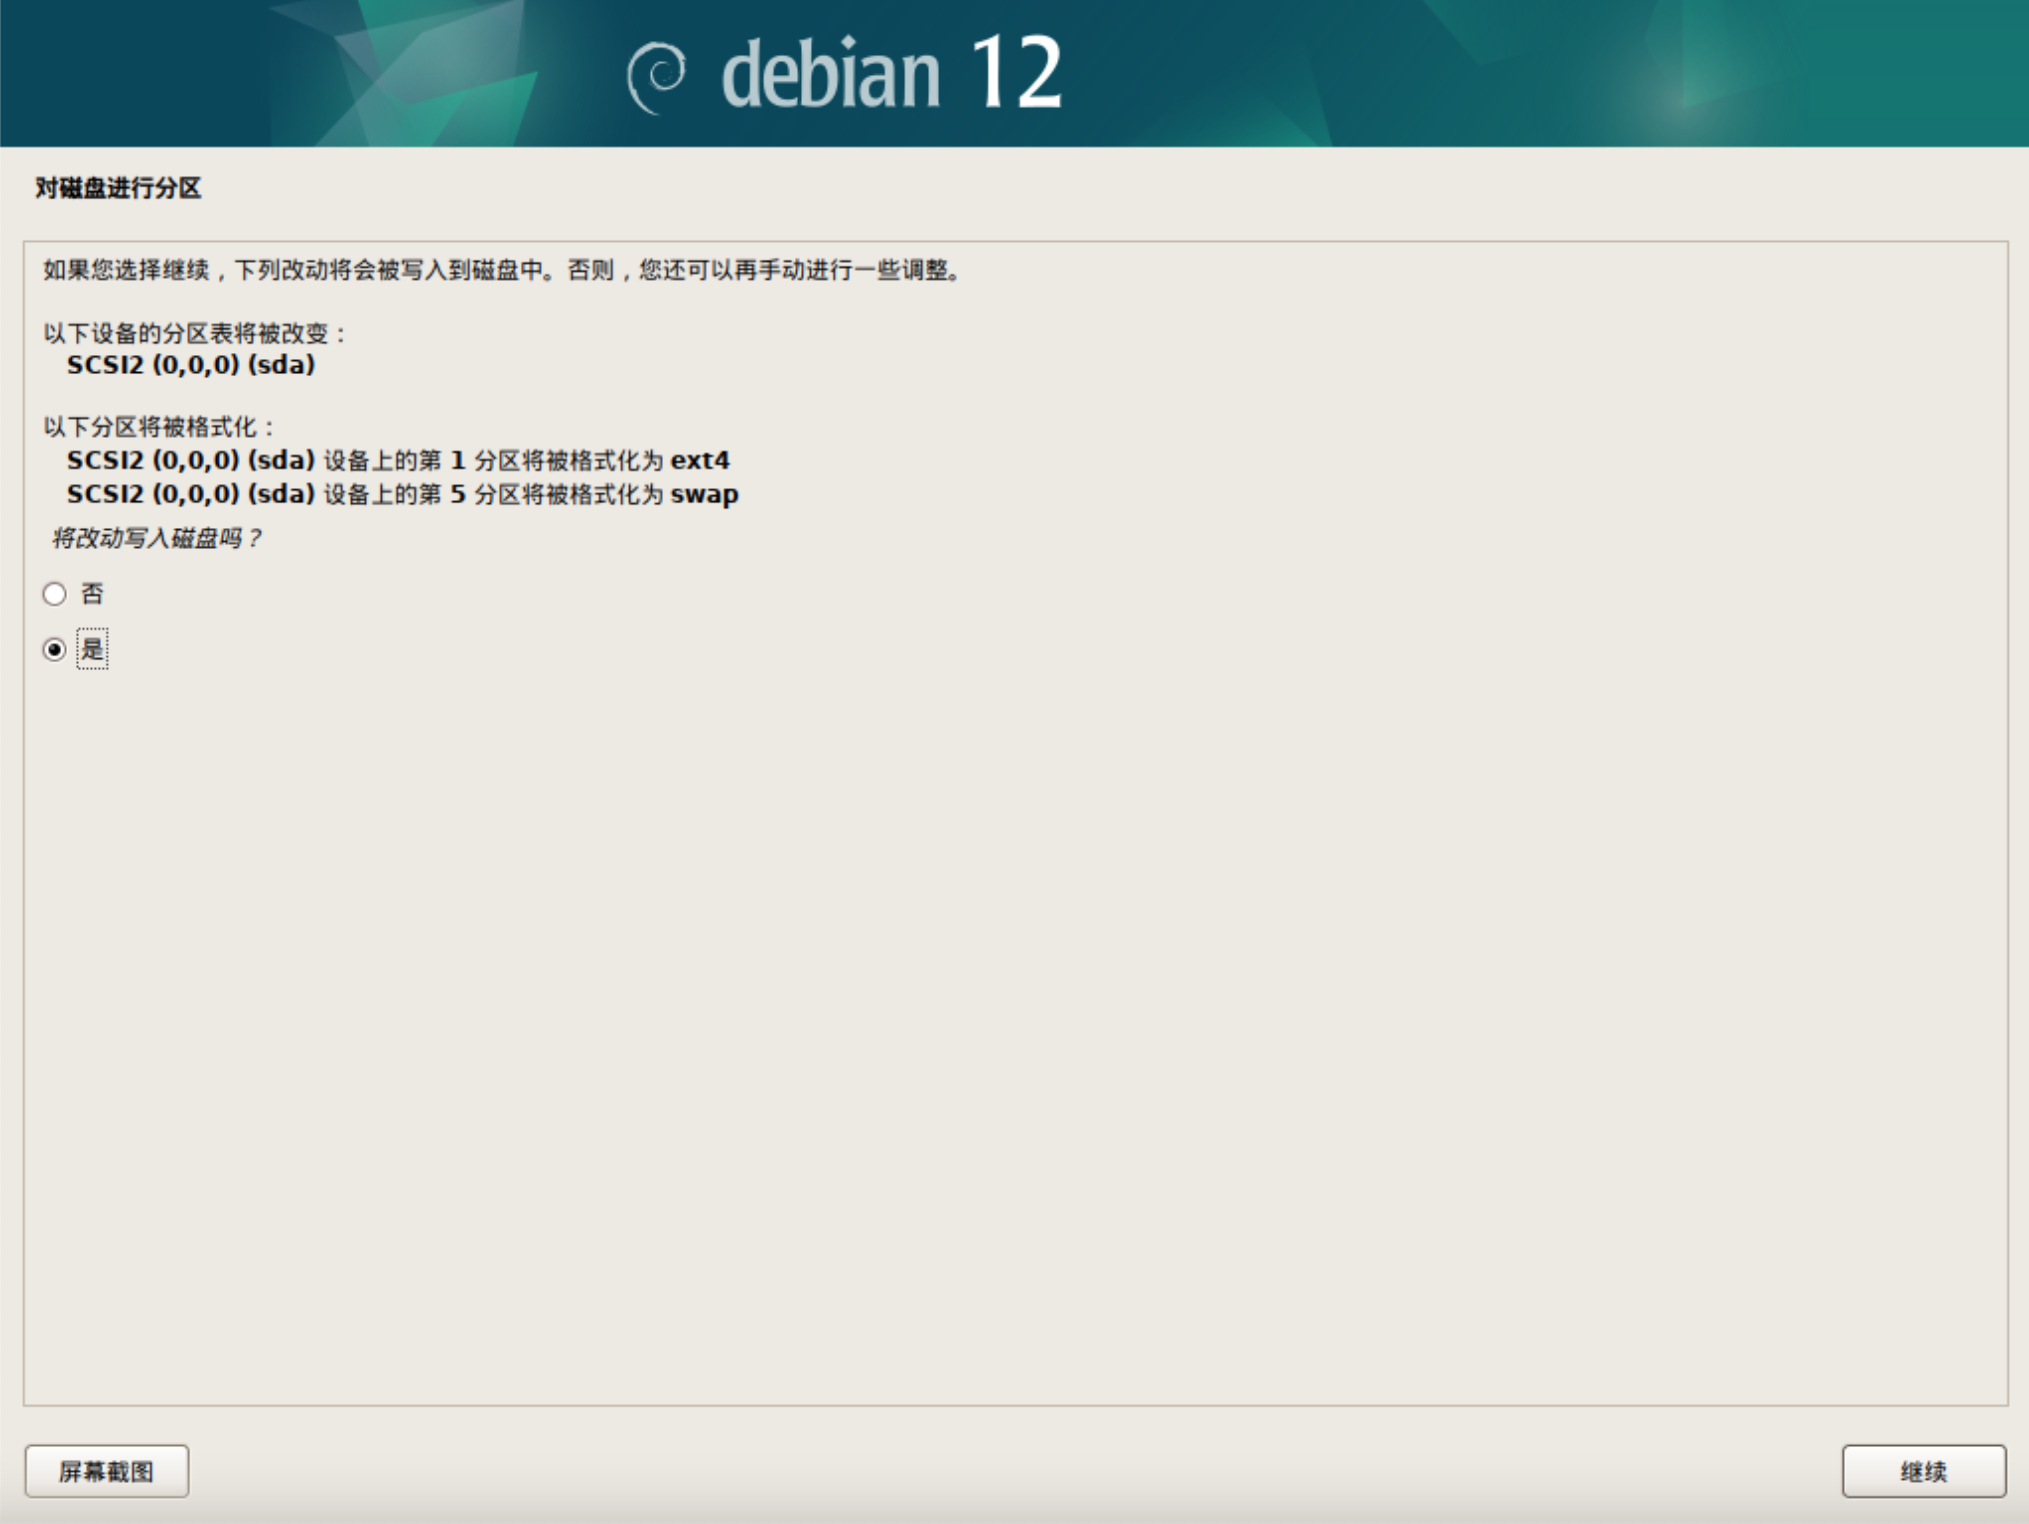Image resolution: width=2029 pixels, height=1524 pixels.
Task: Click the 将改动写入磁盘吗？ question text
Action: point(155,538)
